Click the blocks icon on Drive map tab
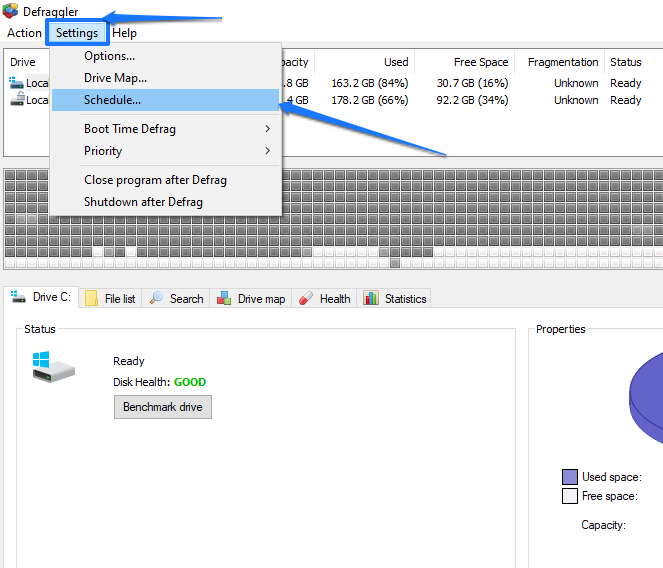The width and height of the screenshot is (663, 568). click(x=224, y=298)
